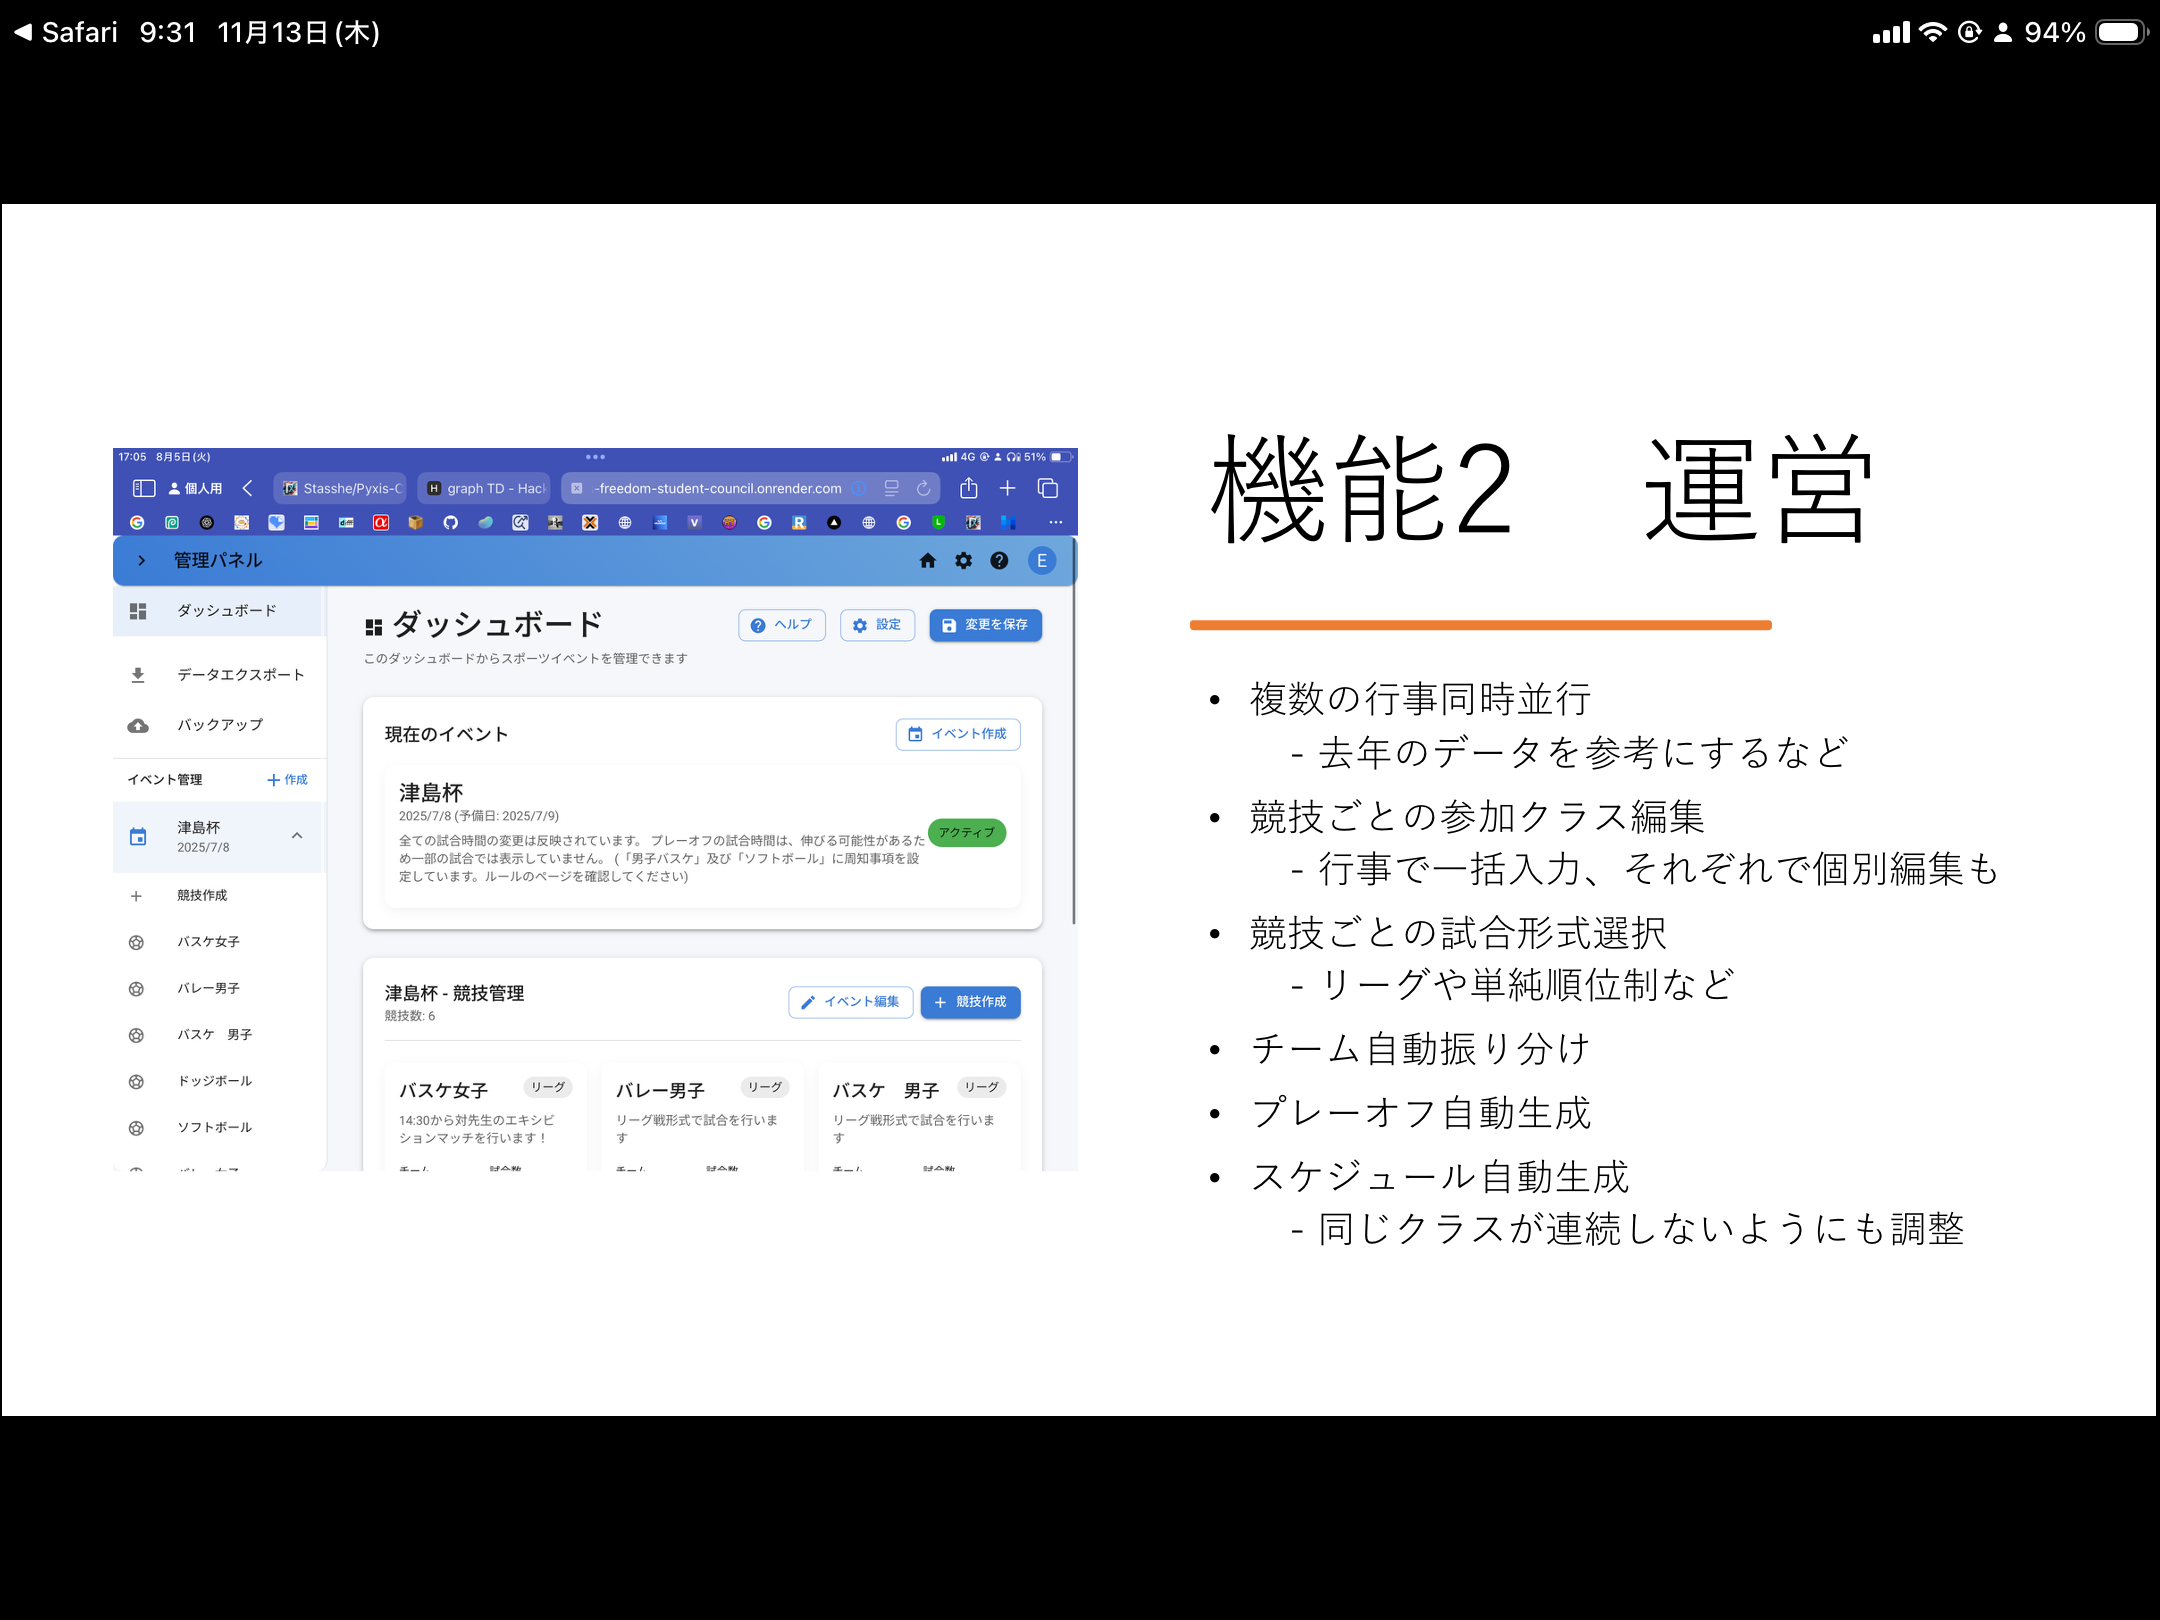
Task: Collapse the 津島杯 event using its chevron
Action: coord(295,836)
